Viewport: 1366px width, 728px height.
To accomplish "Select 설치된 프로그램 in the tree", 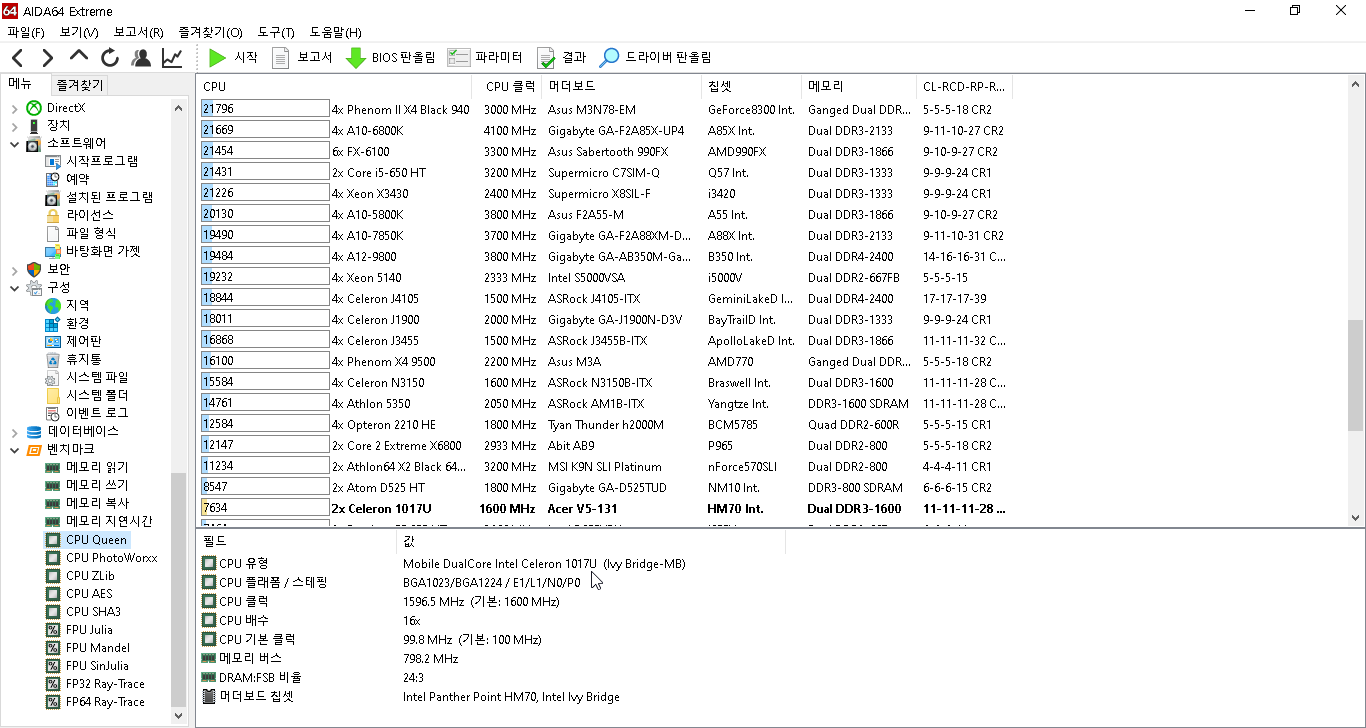I will 110,197.
